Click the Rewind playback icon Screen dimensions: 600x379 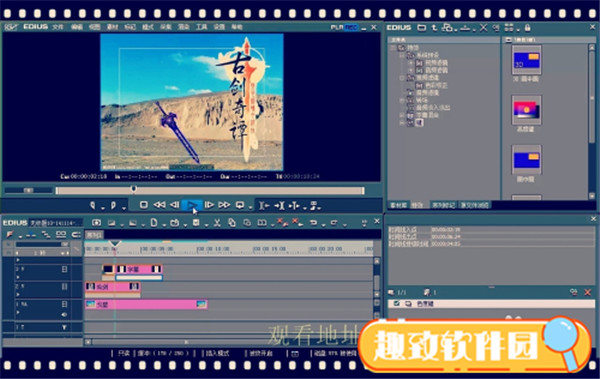tap(159, 205)
